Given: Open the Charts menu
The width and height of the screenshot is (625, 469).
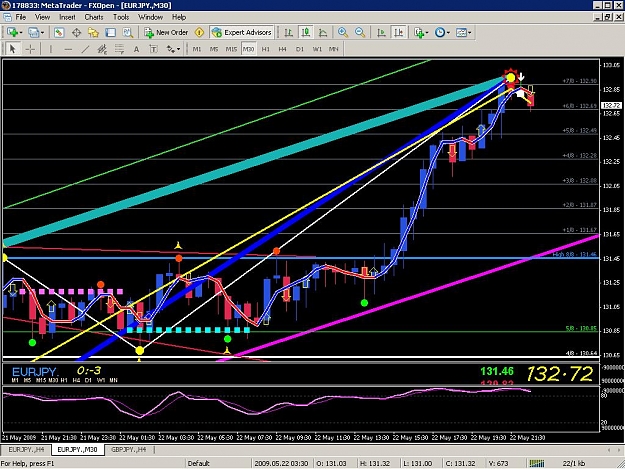Looking at the screenshot, I should click(94, 17).
